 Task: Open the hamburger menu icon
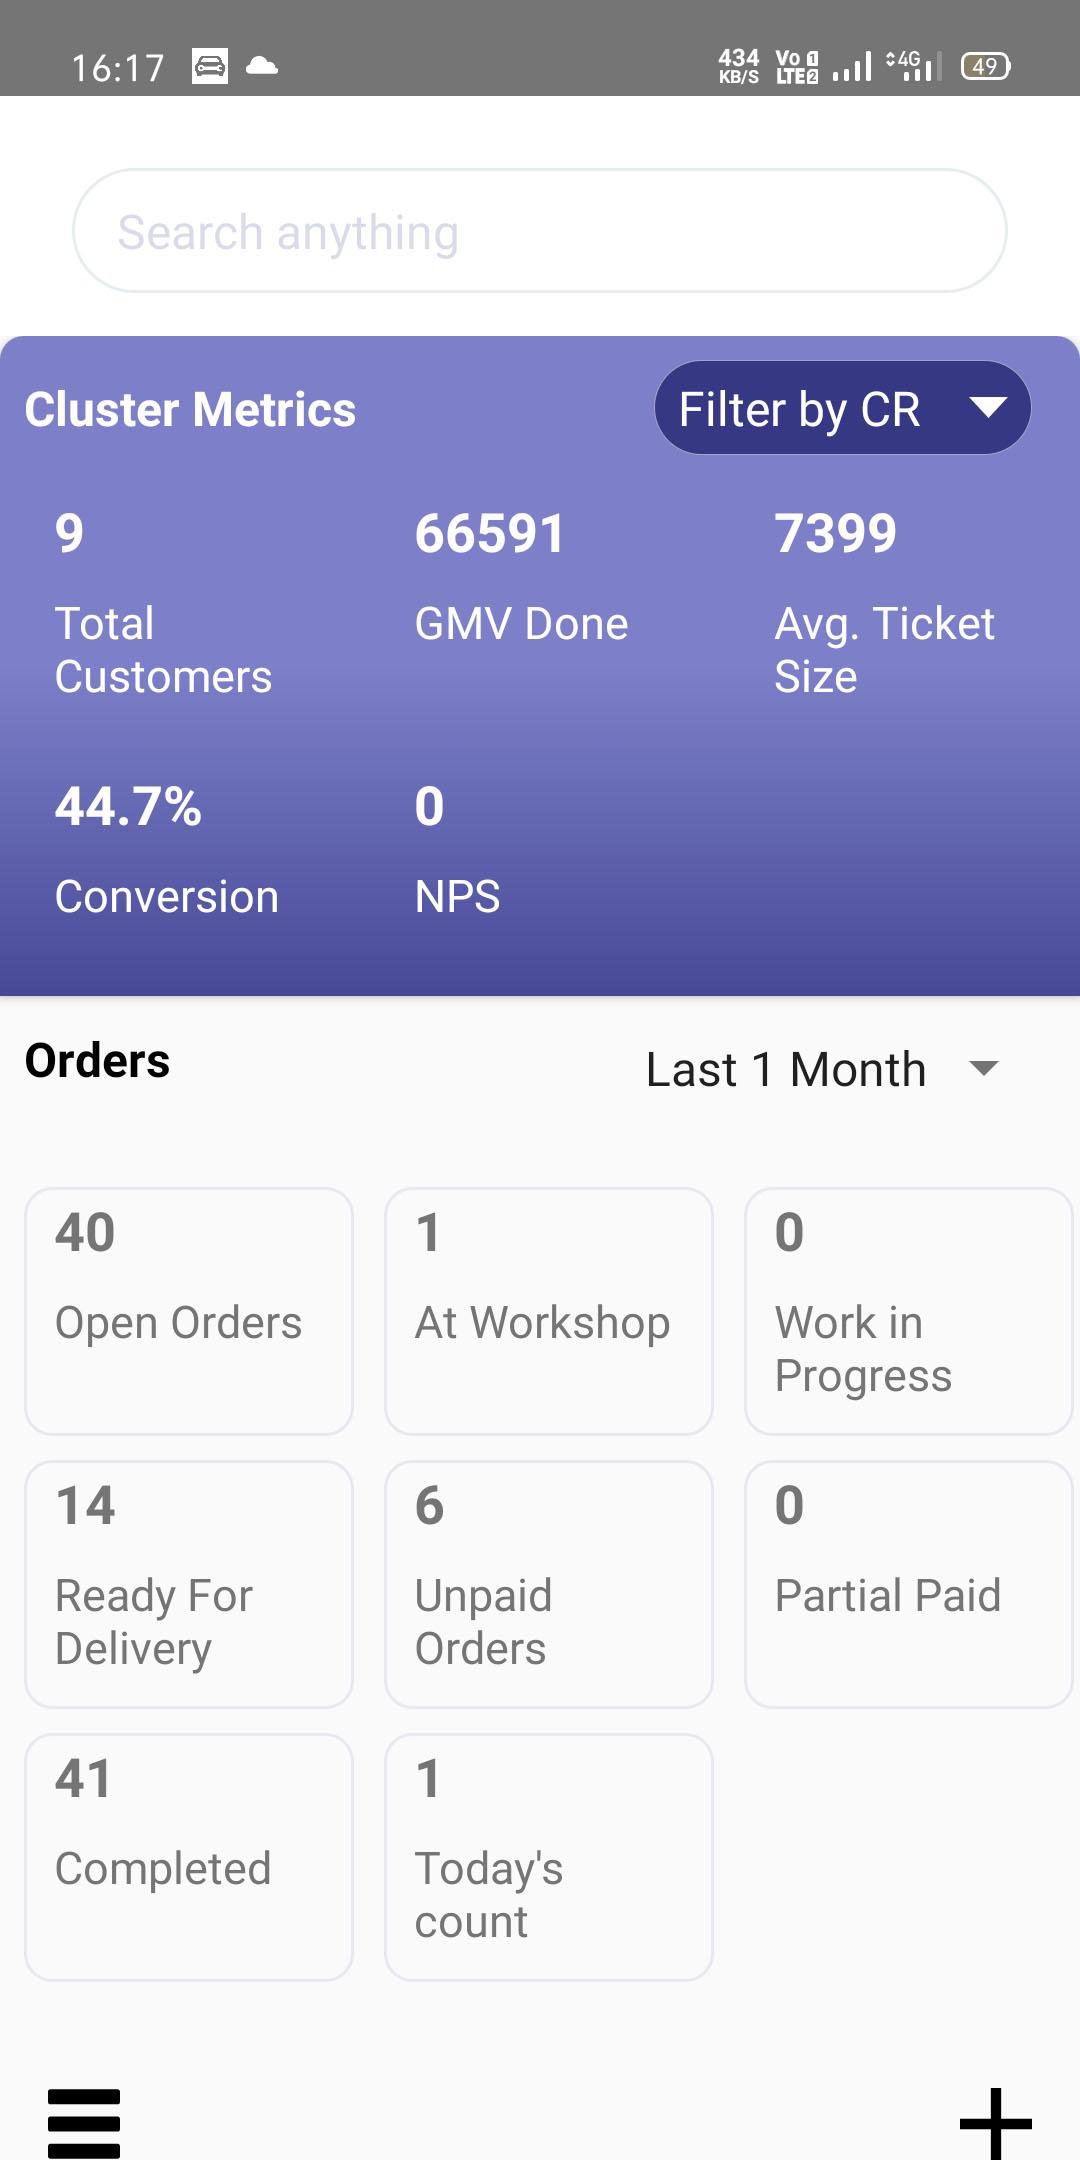(84, 2122)
